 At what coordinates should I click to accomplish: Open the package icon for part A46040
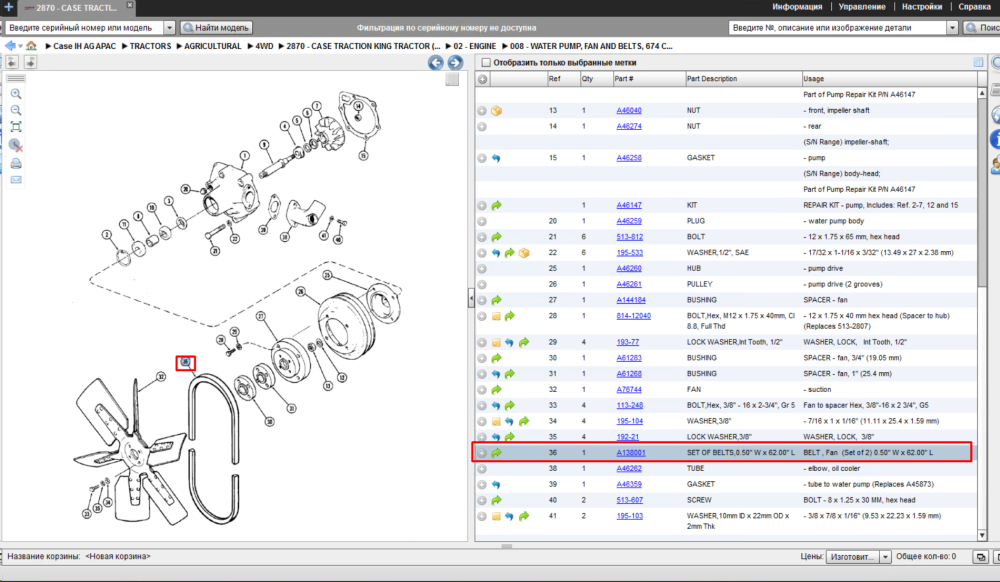[496, 110]
